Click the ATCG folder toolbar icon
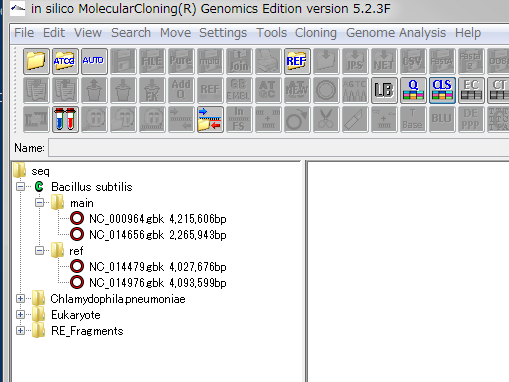This screenshot has height=382, width=509. point(65,61)
